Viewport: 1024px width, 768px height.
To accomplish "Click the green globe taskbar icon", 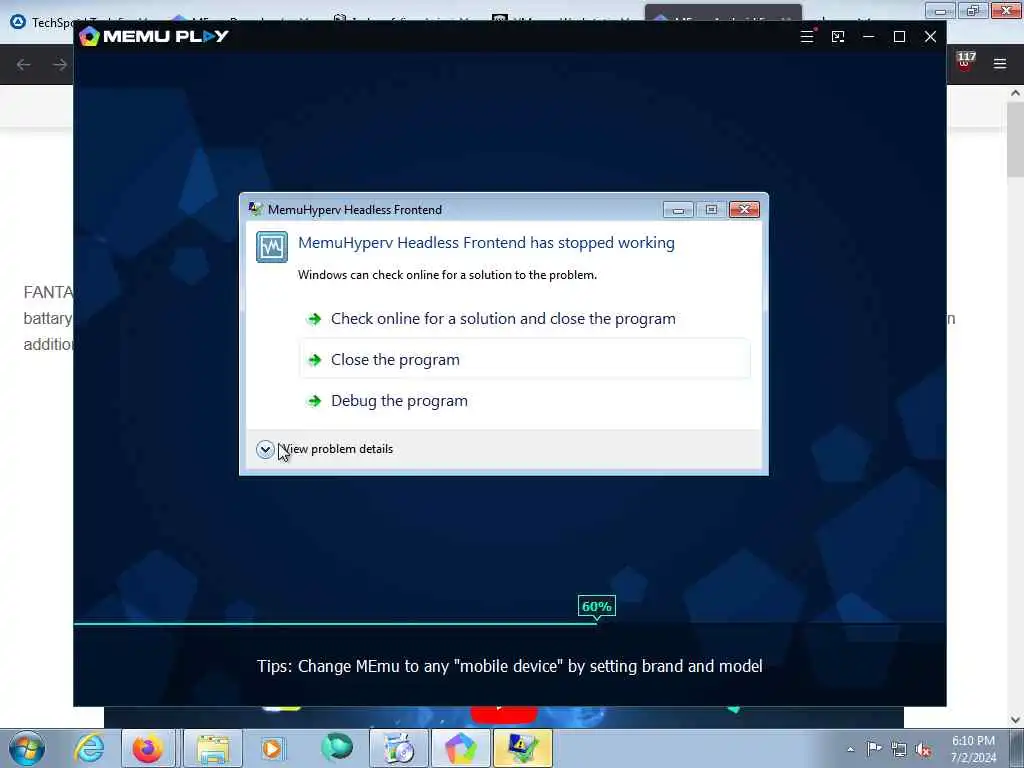I will 337,747.
